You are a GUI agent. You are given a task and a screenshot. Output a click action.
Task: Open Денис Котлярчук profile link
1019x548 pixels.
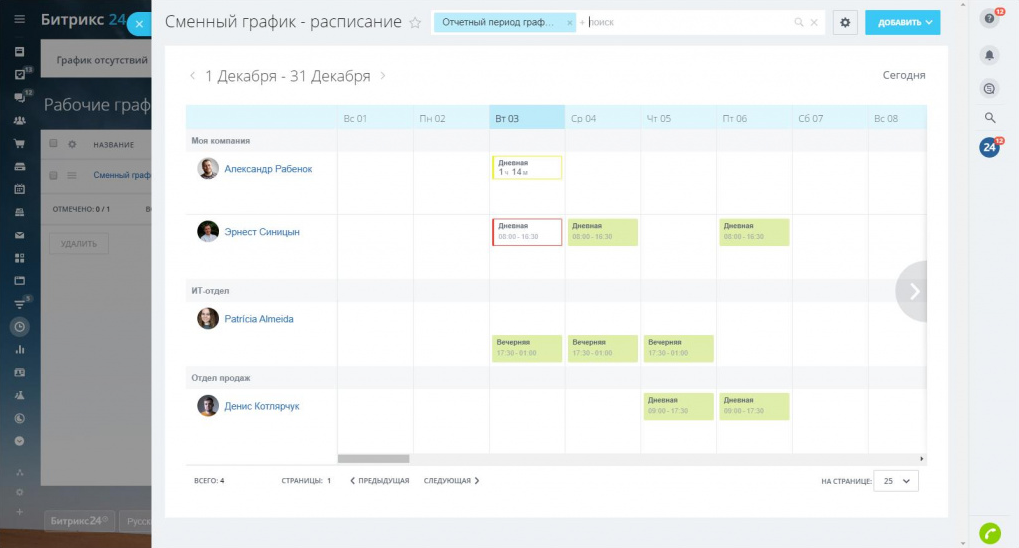click(262, 406)
